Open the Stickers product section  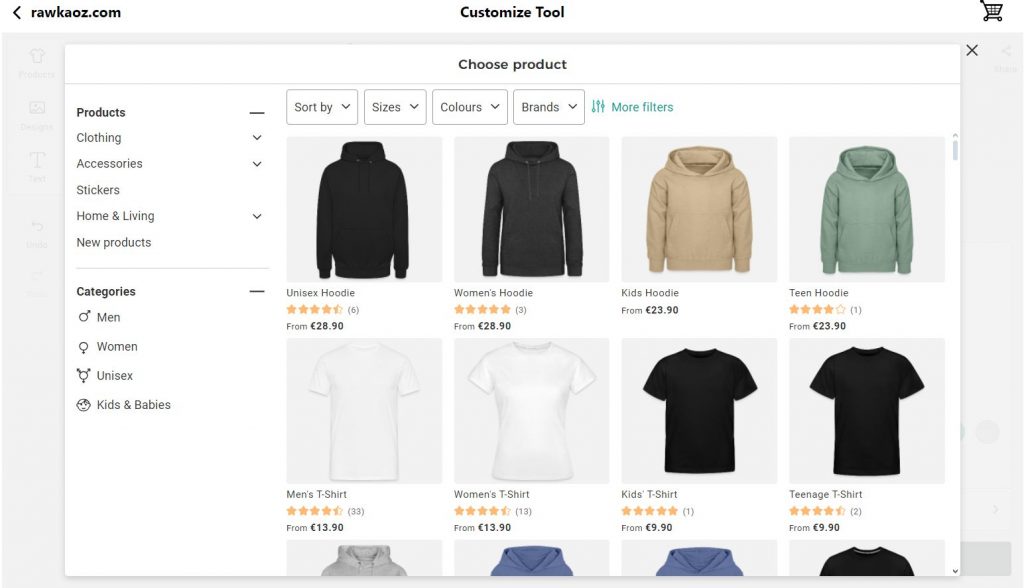(97, 189)
